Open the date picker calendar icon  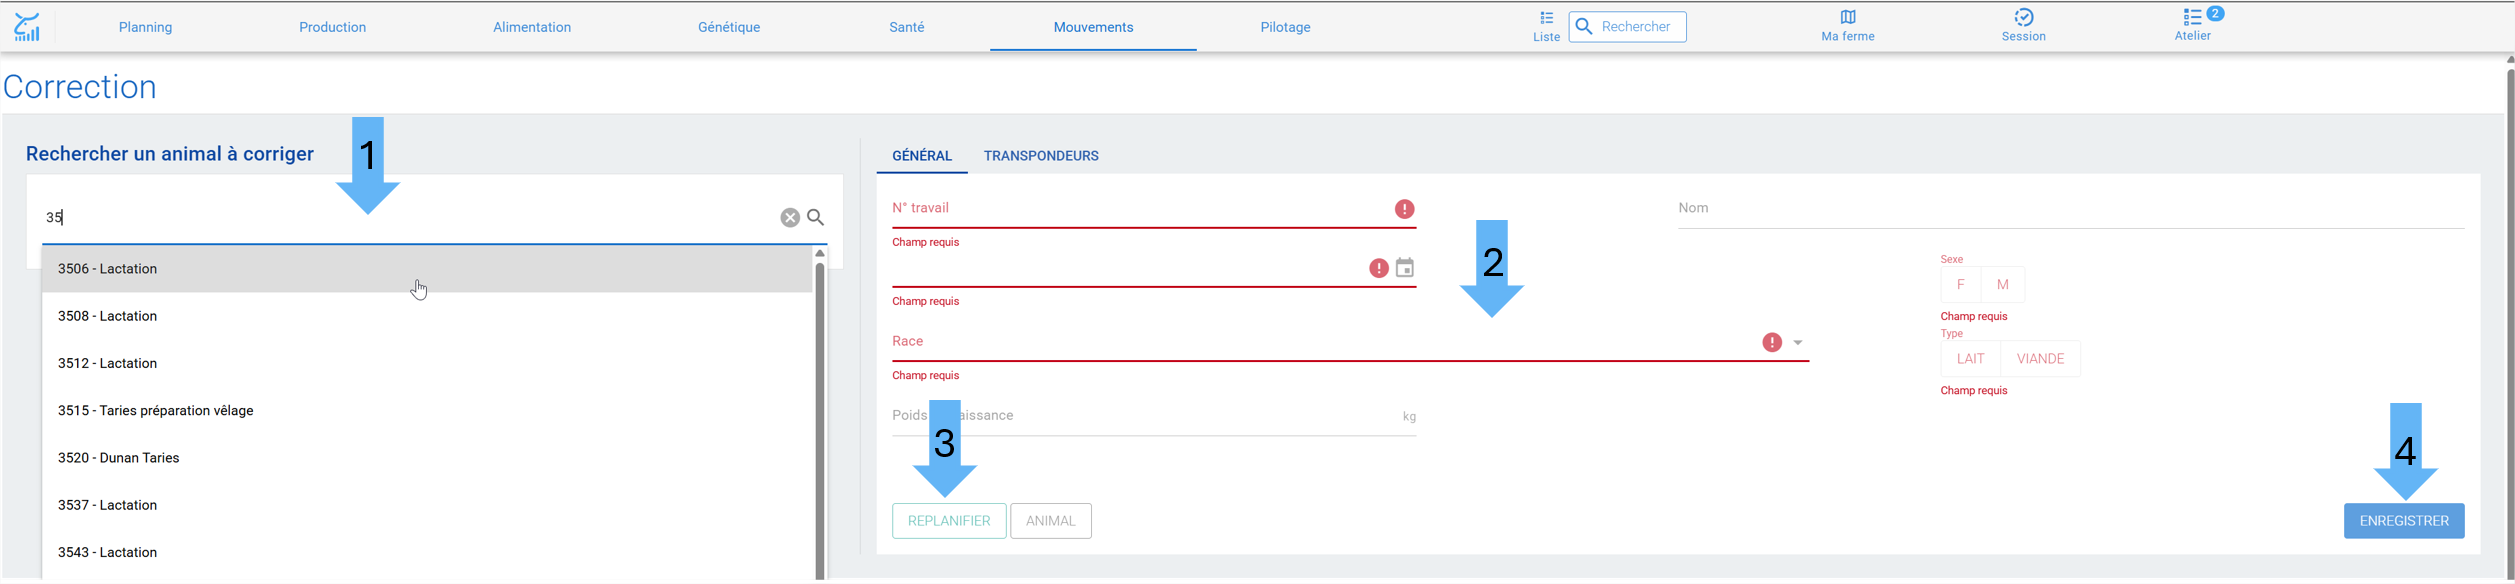(x=1405, y=268)
